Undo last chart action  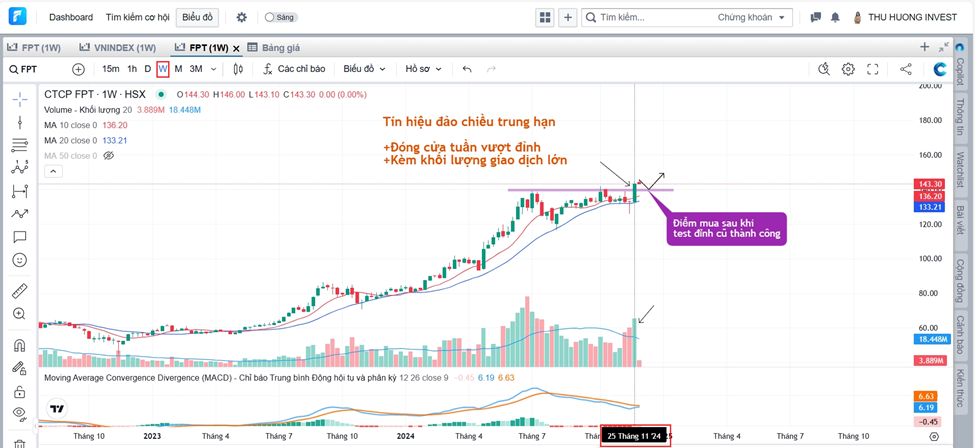tap(467, 69)
